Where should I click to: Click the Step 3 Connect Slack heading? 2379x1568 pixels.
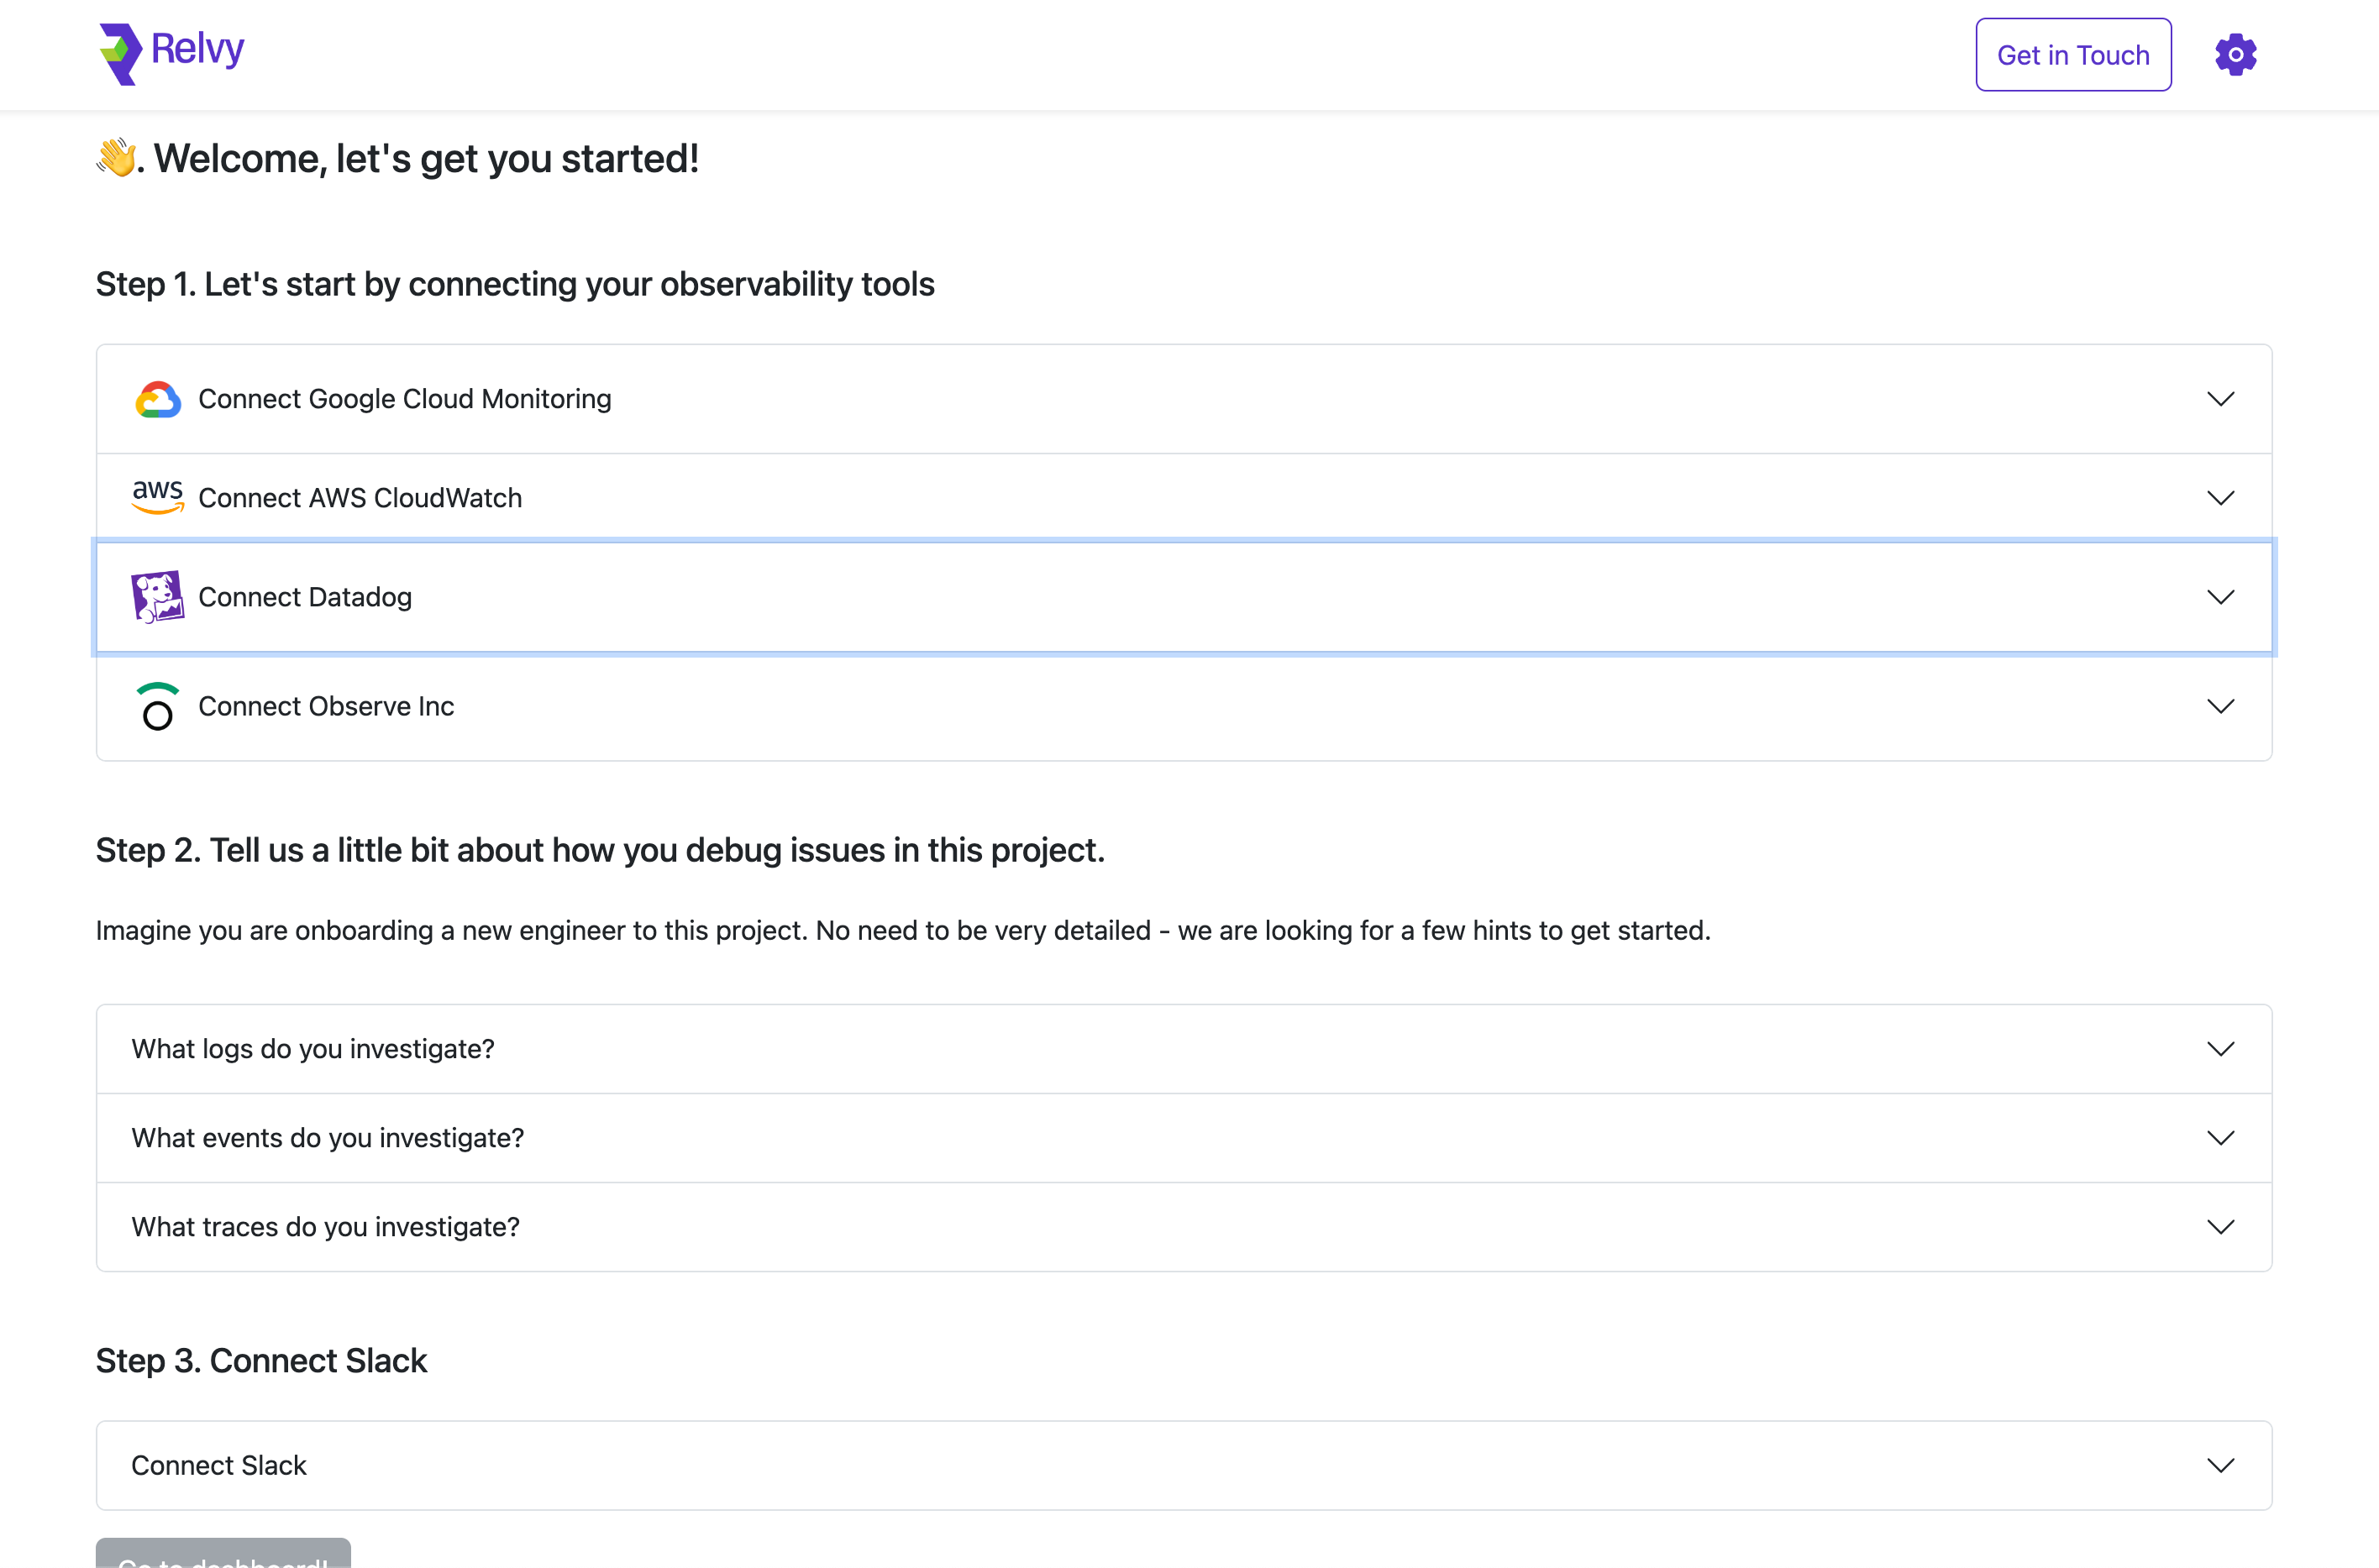click(261, 1360)
